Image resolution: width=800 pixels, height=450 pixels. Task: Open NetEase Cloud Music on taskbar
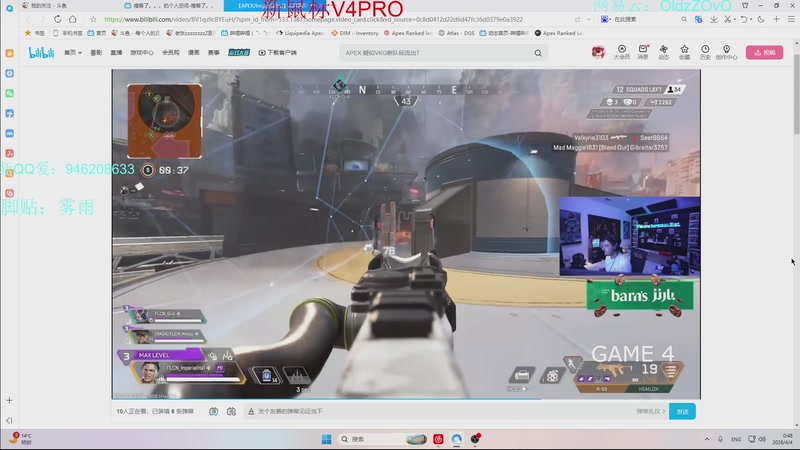(x=438, y=439)
